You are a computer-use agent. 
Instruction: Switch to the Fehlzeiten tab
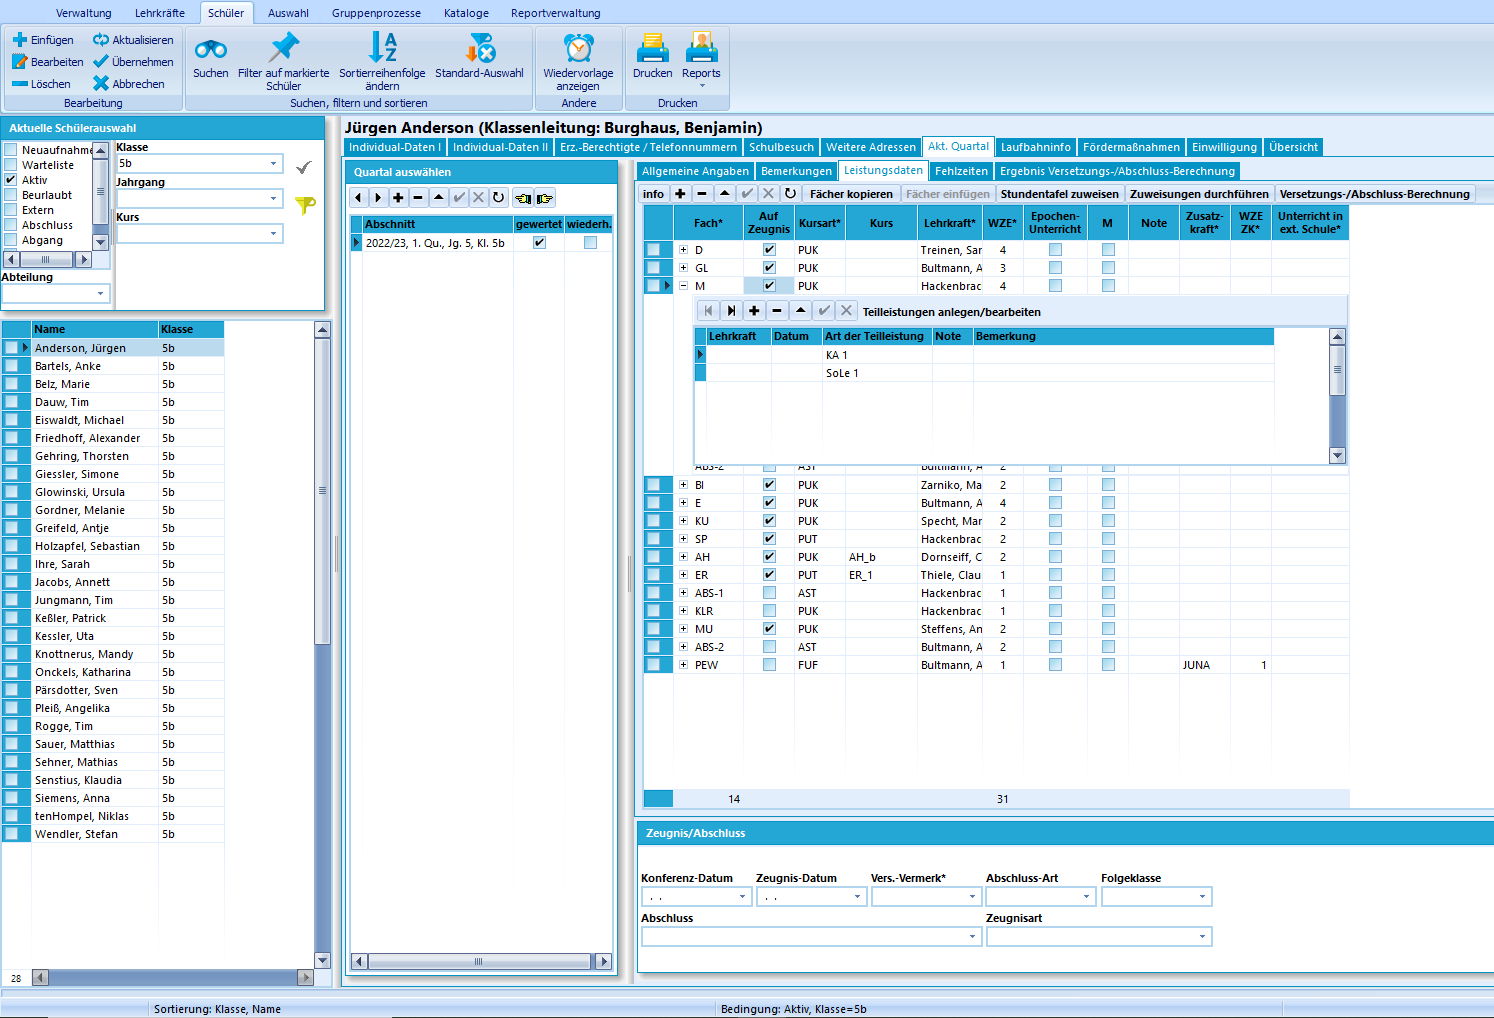961,171
